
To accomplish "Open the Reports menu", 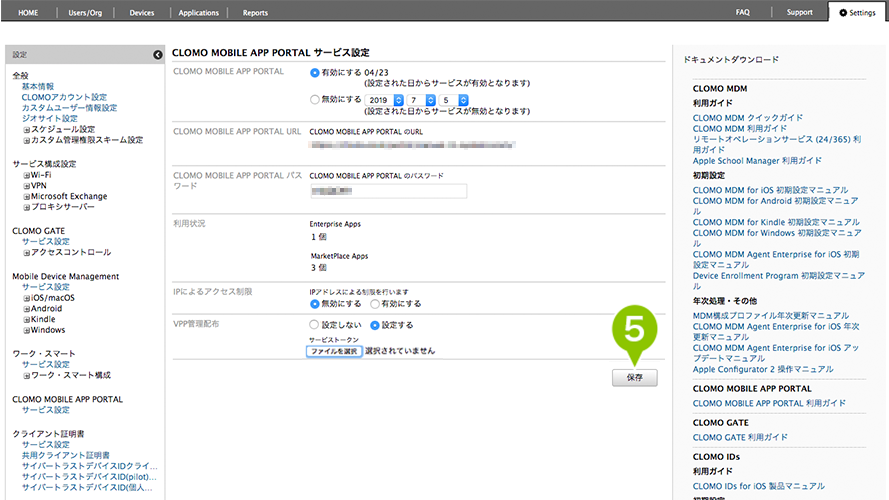I will pos(255,12).
